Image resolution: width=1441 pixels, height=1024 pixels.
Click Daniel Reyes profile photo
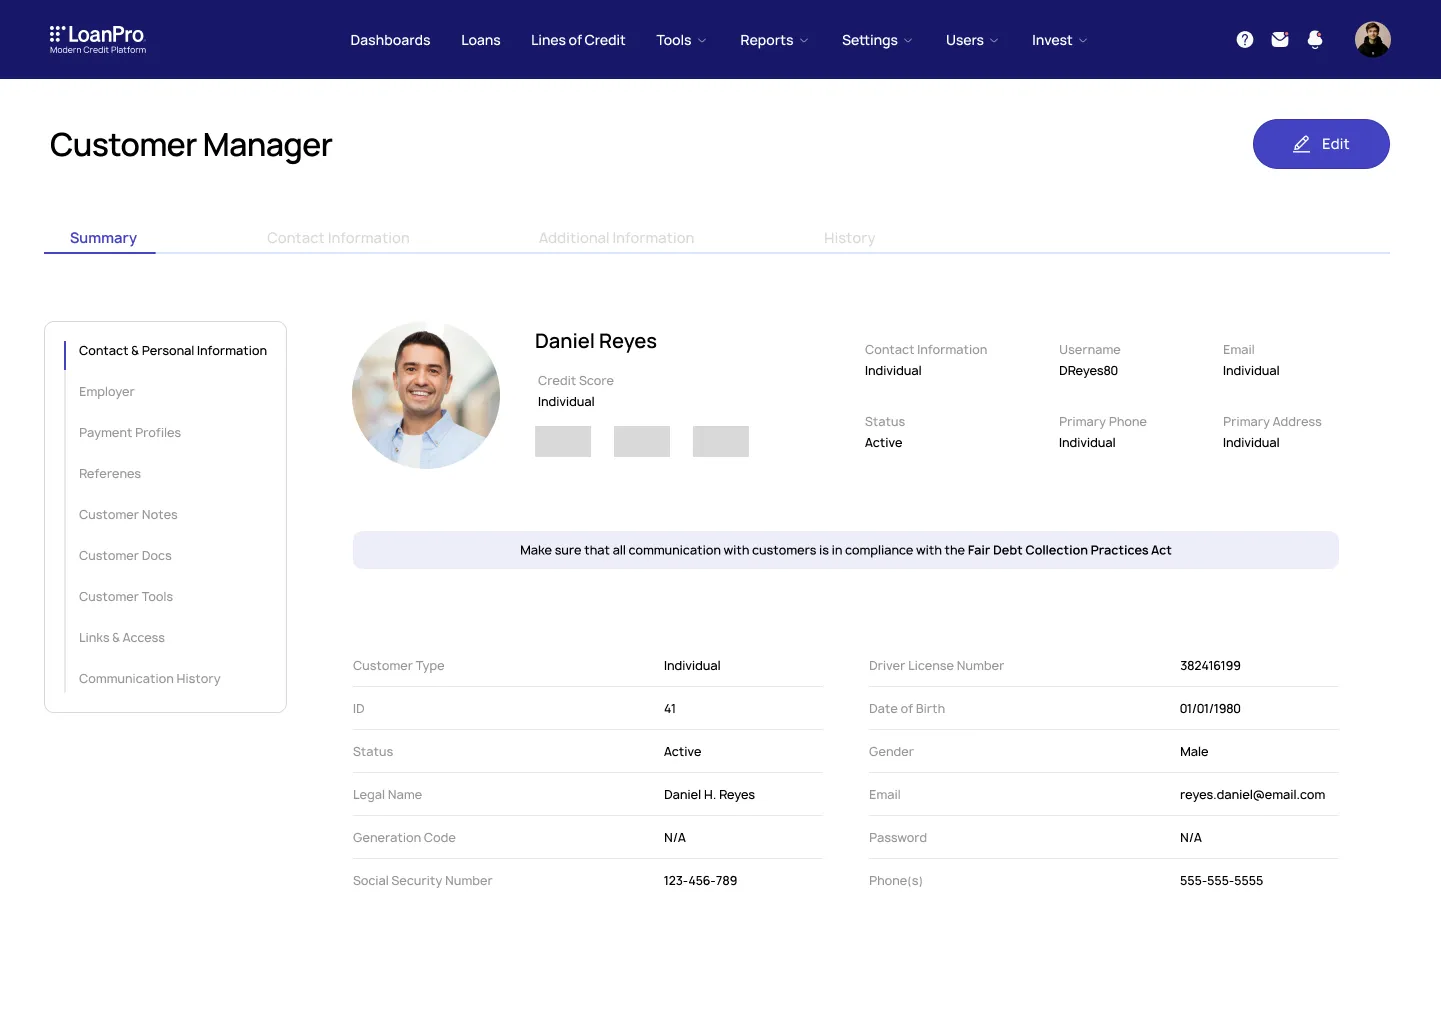(x=426, y=395)
